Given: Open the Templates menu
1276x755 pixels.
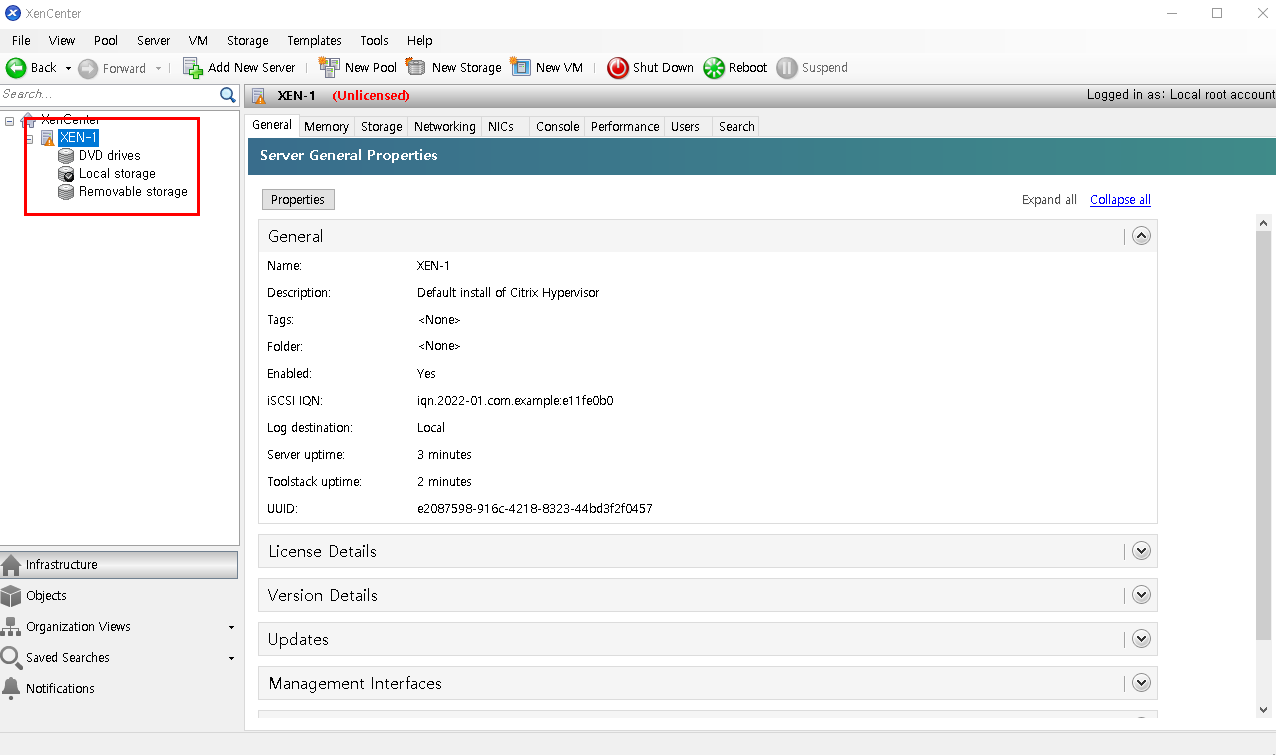Looking at the screenshot, I should [314, 41].
